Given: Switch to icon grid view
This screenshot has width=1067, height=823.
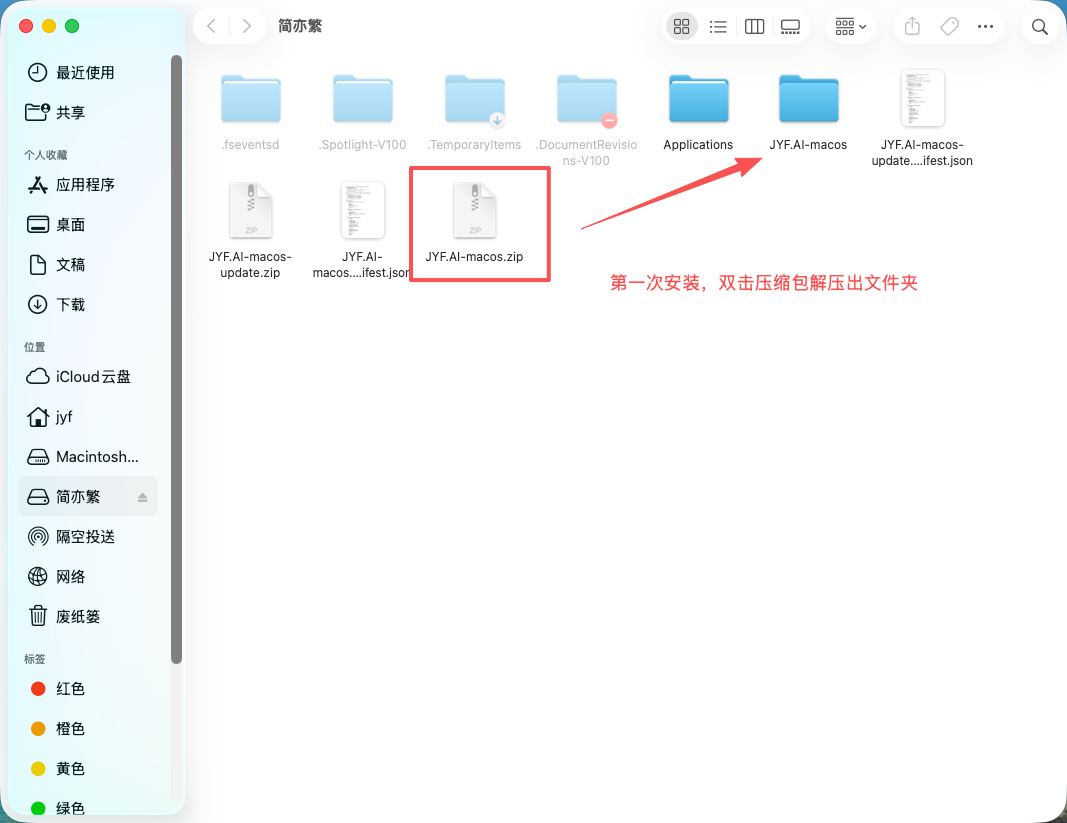Looking at the screenshot, I should pos(681,27).
